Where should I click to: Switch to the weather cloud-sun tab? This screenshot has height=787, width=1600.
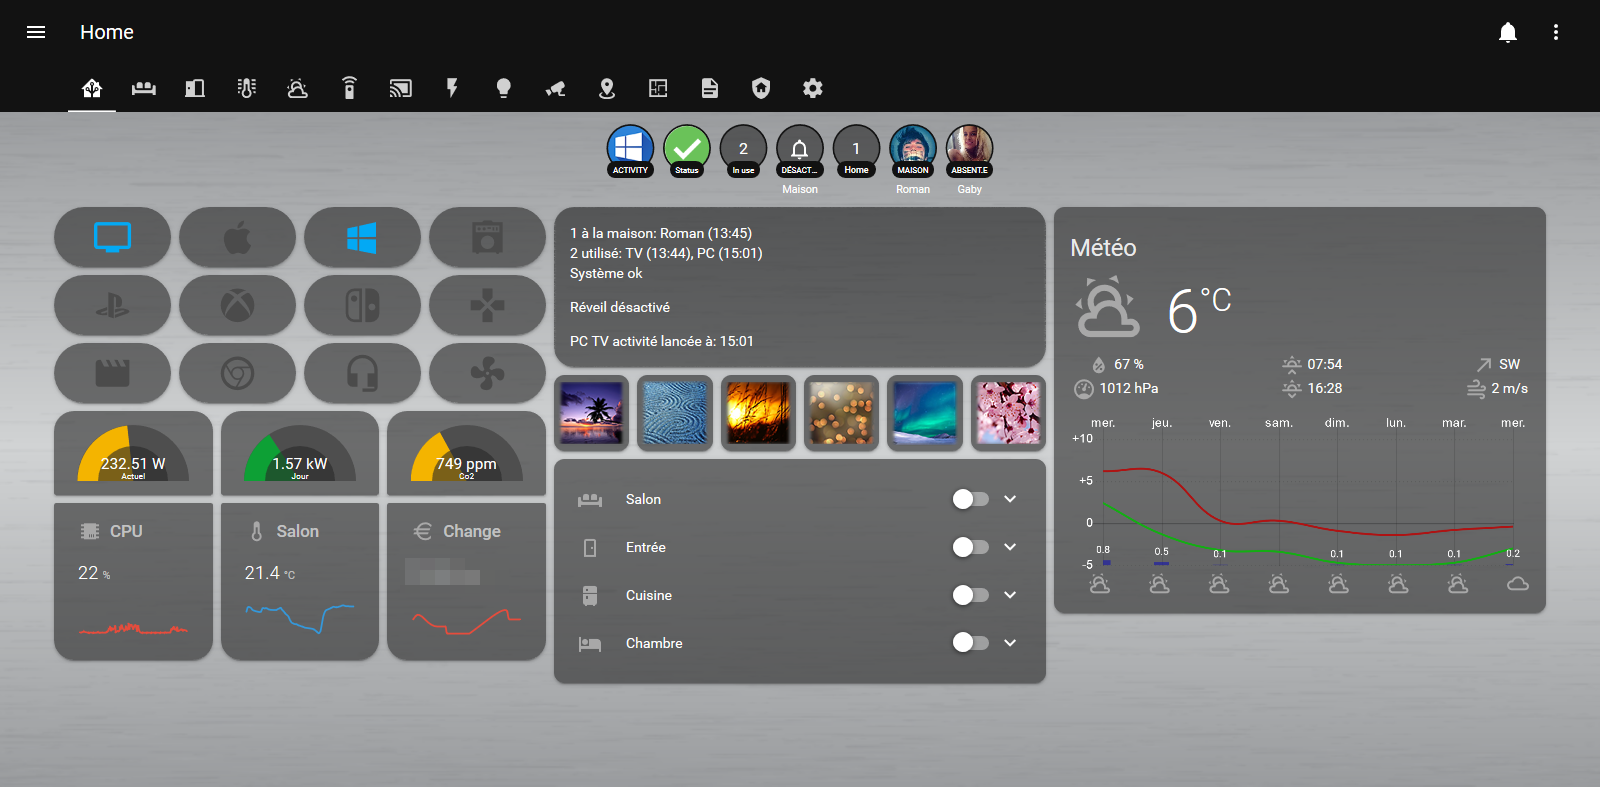click(x=298, y=88)
